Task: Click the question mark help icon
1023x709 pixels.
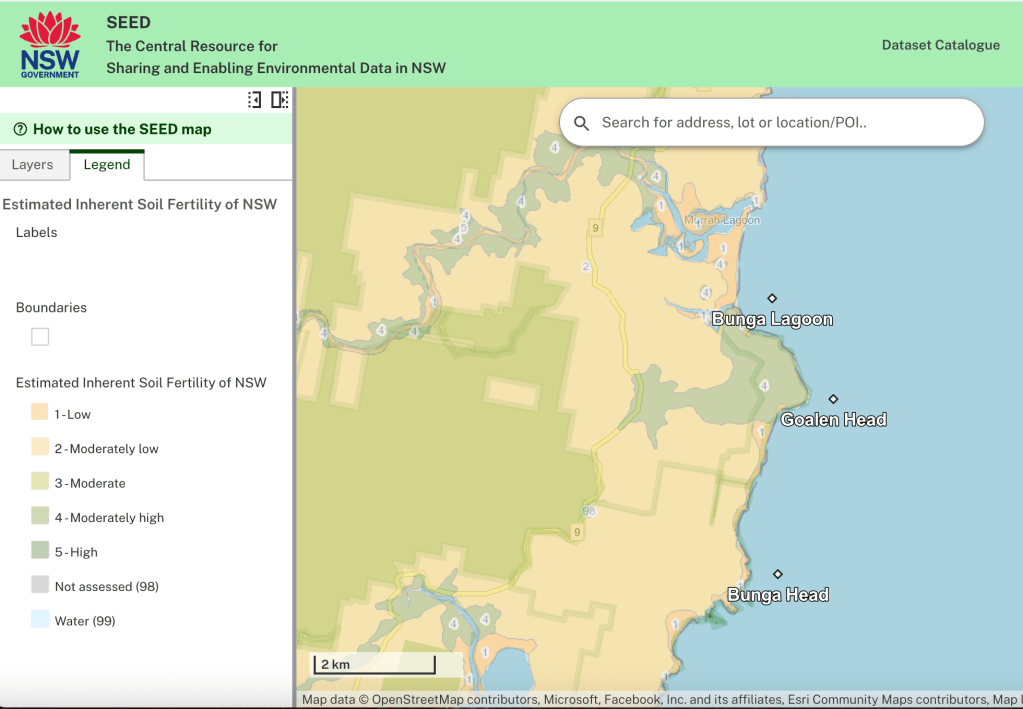Action: pos(20,129)
